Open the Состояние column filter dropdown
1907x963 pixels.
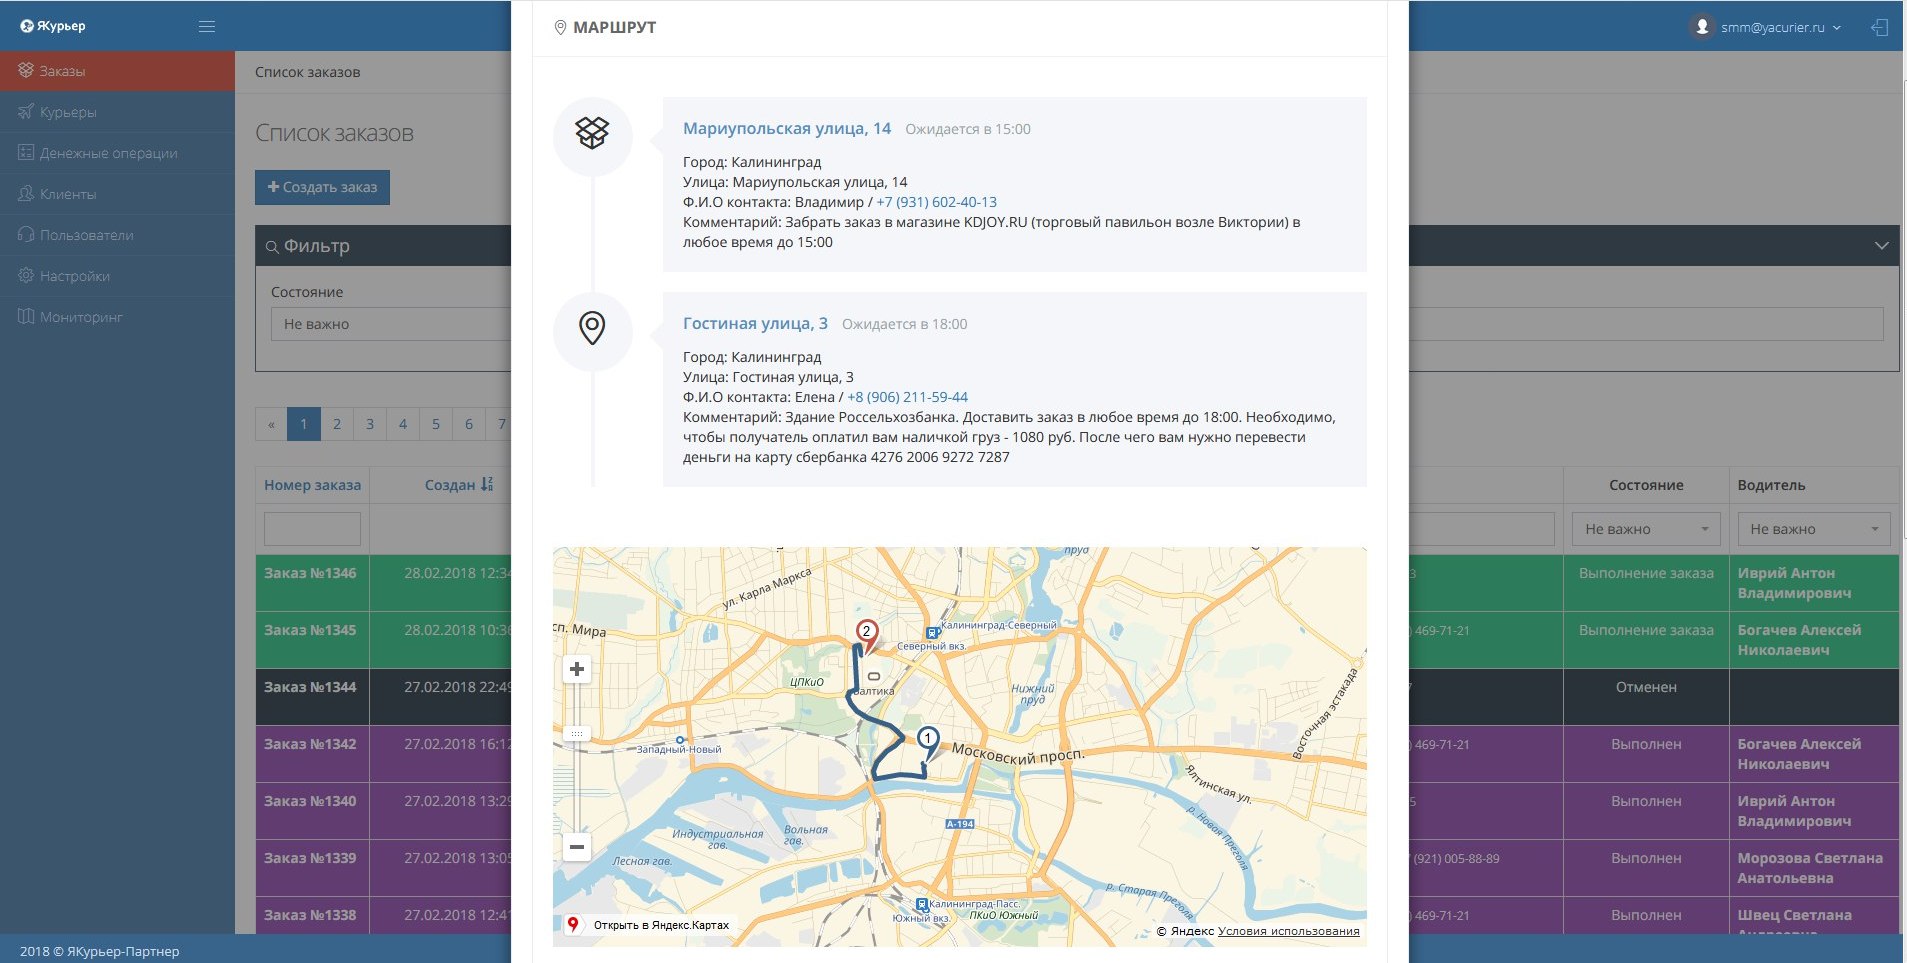pyautogui.click(x=1646, y=529)
